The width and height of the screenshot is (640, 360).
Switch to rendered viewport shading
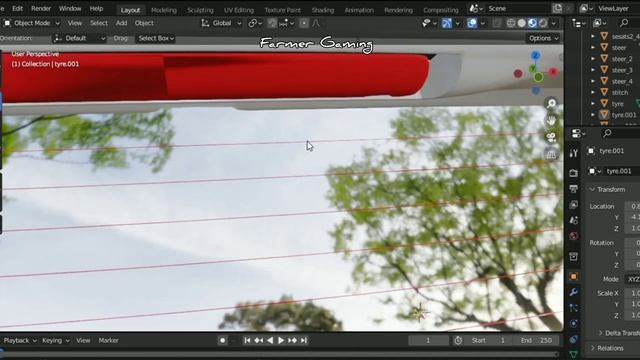(543, 23)
